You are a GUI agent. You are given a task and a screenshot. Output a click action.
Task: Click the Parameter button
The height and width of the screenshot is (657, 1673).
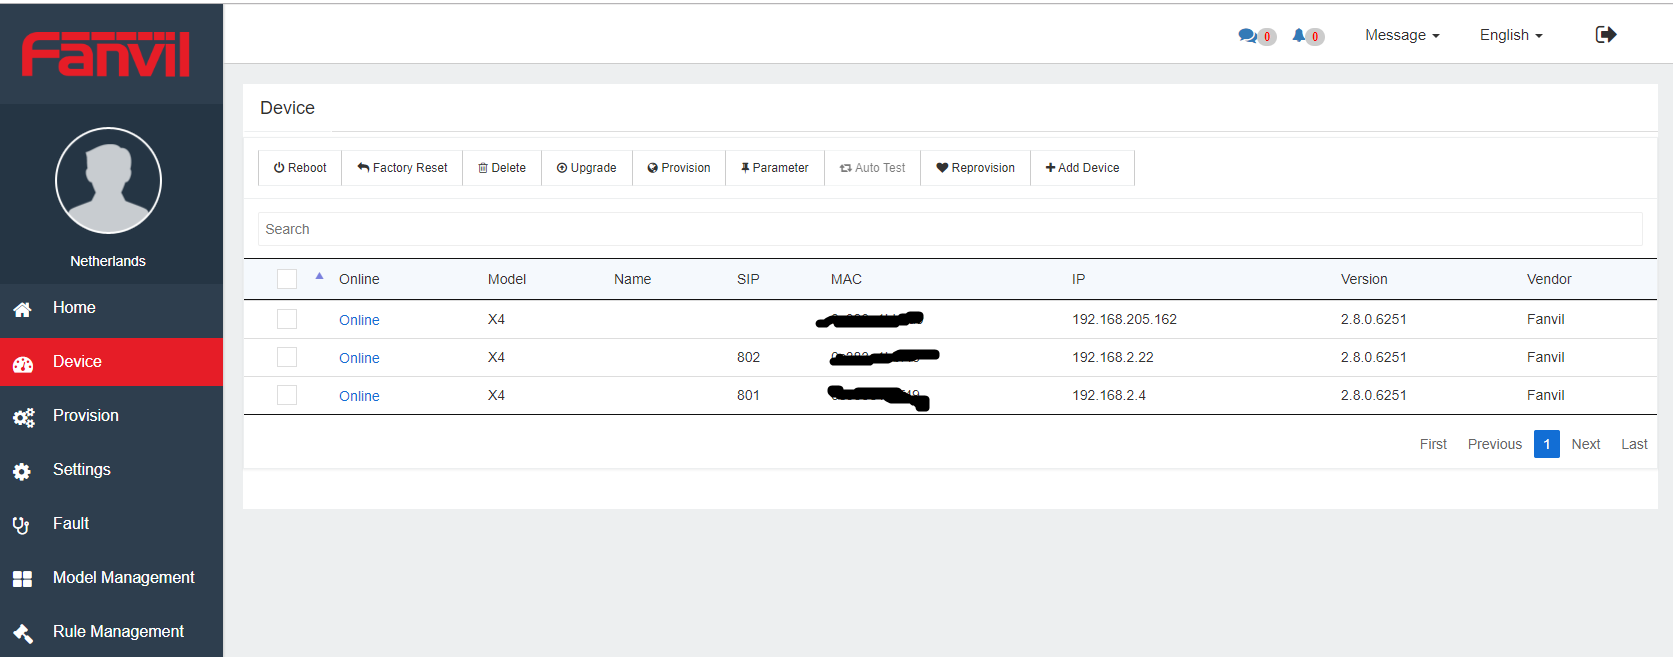click(x=775, y=168)
